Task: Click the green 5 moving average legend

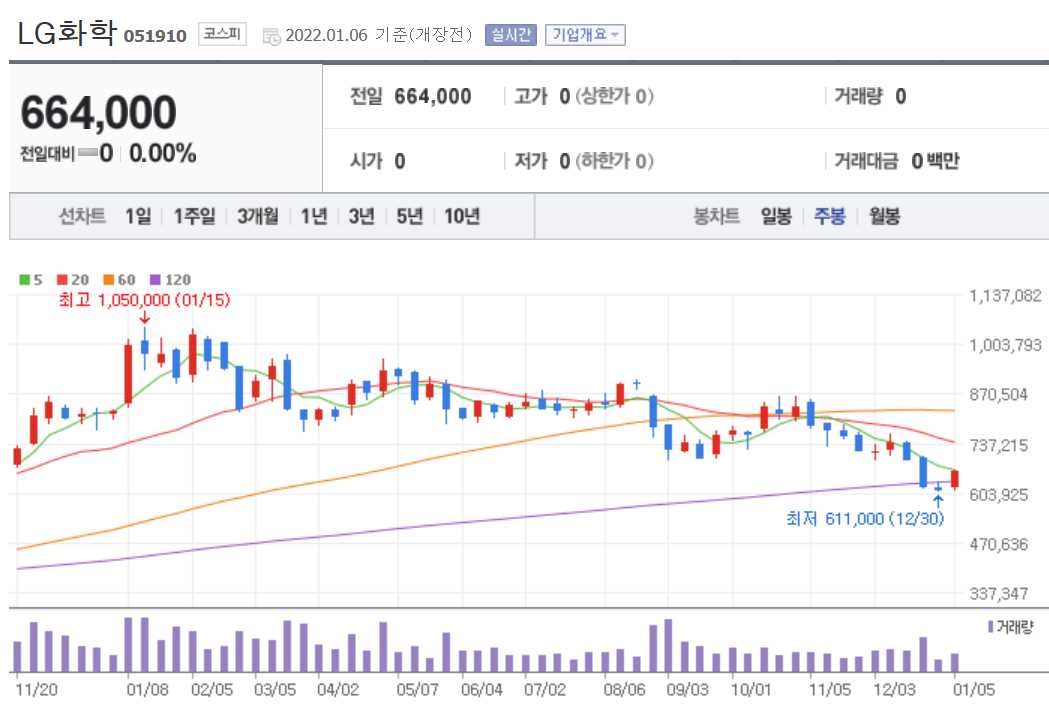Action: pyautogui.click(x=31, y=280)
